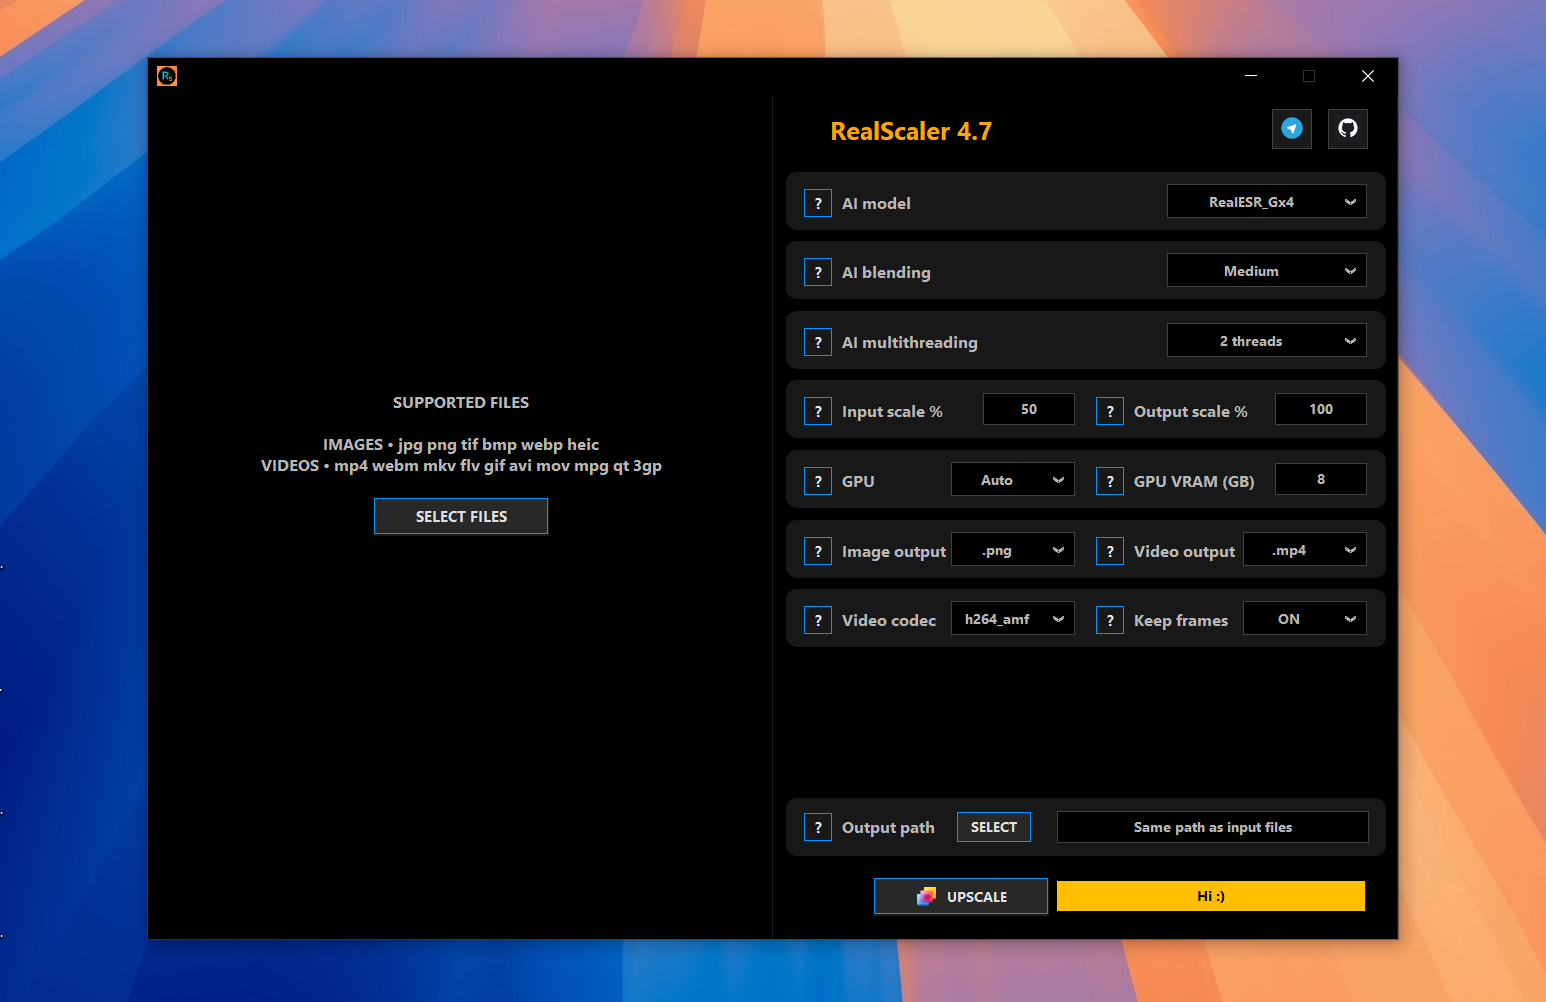The width and height of the screenshot is (1546, 1002).
Task: Show help for AI blending
Action: click(x=818, y=272)
